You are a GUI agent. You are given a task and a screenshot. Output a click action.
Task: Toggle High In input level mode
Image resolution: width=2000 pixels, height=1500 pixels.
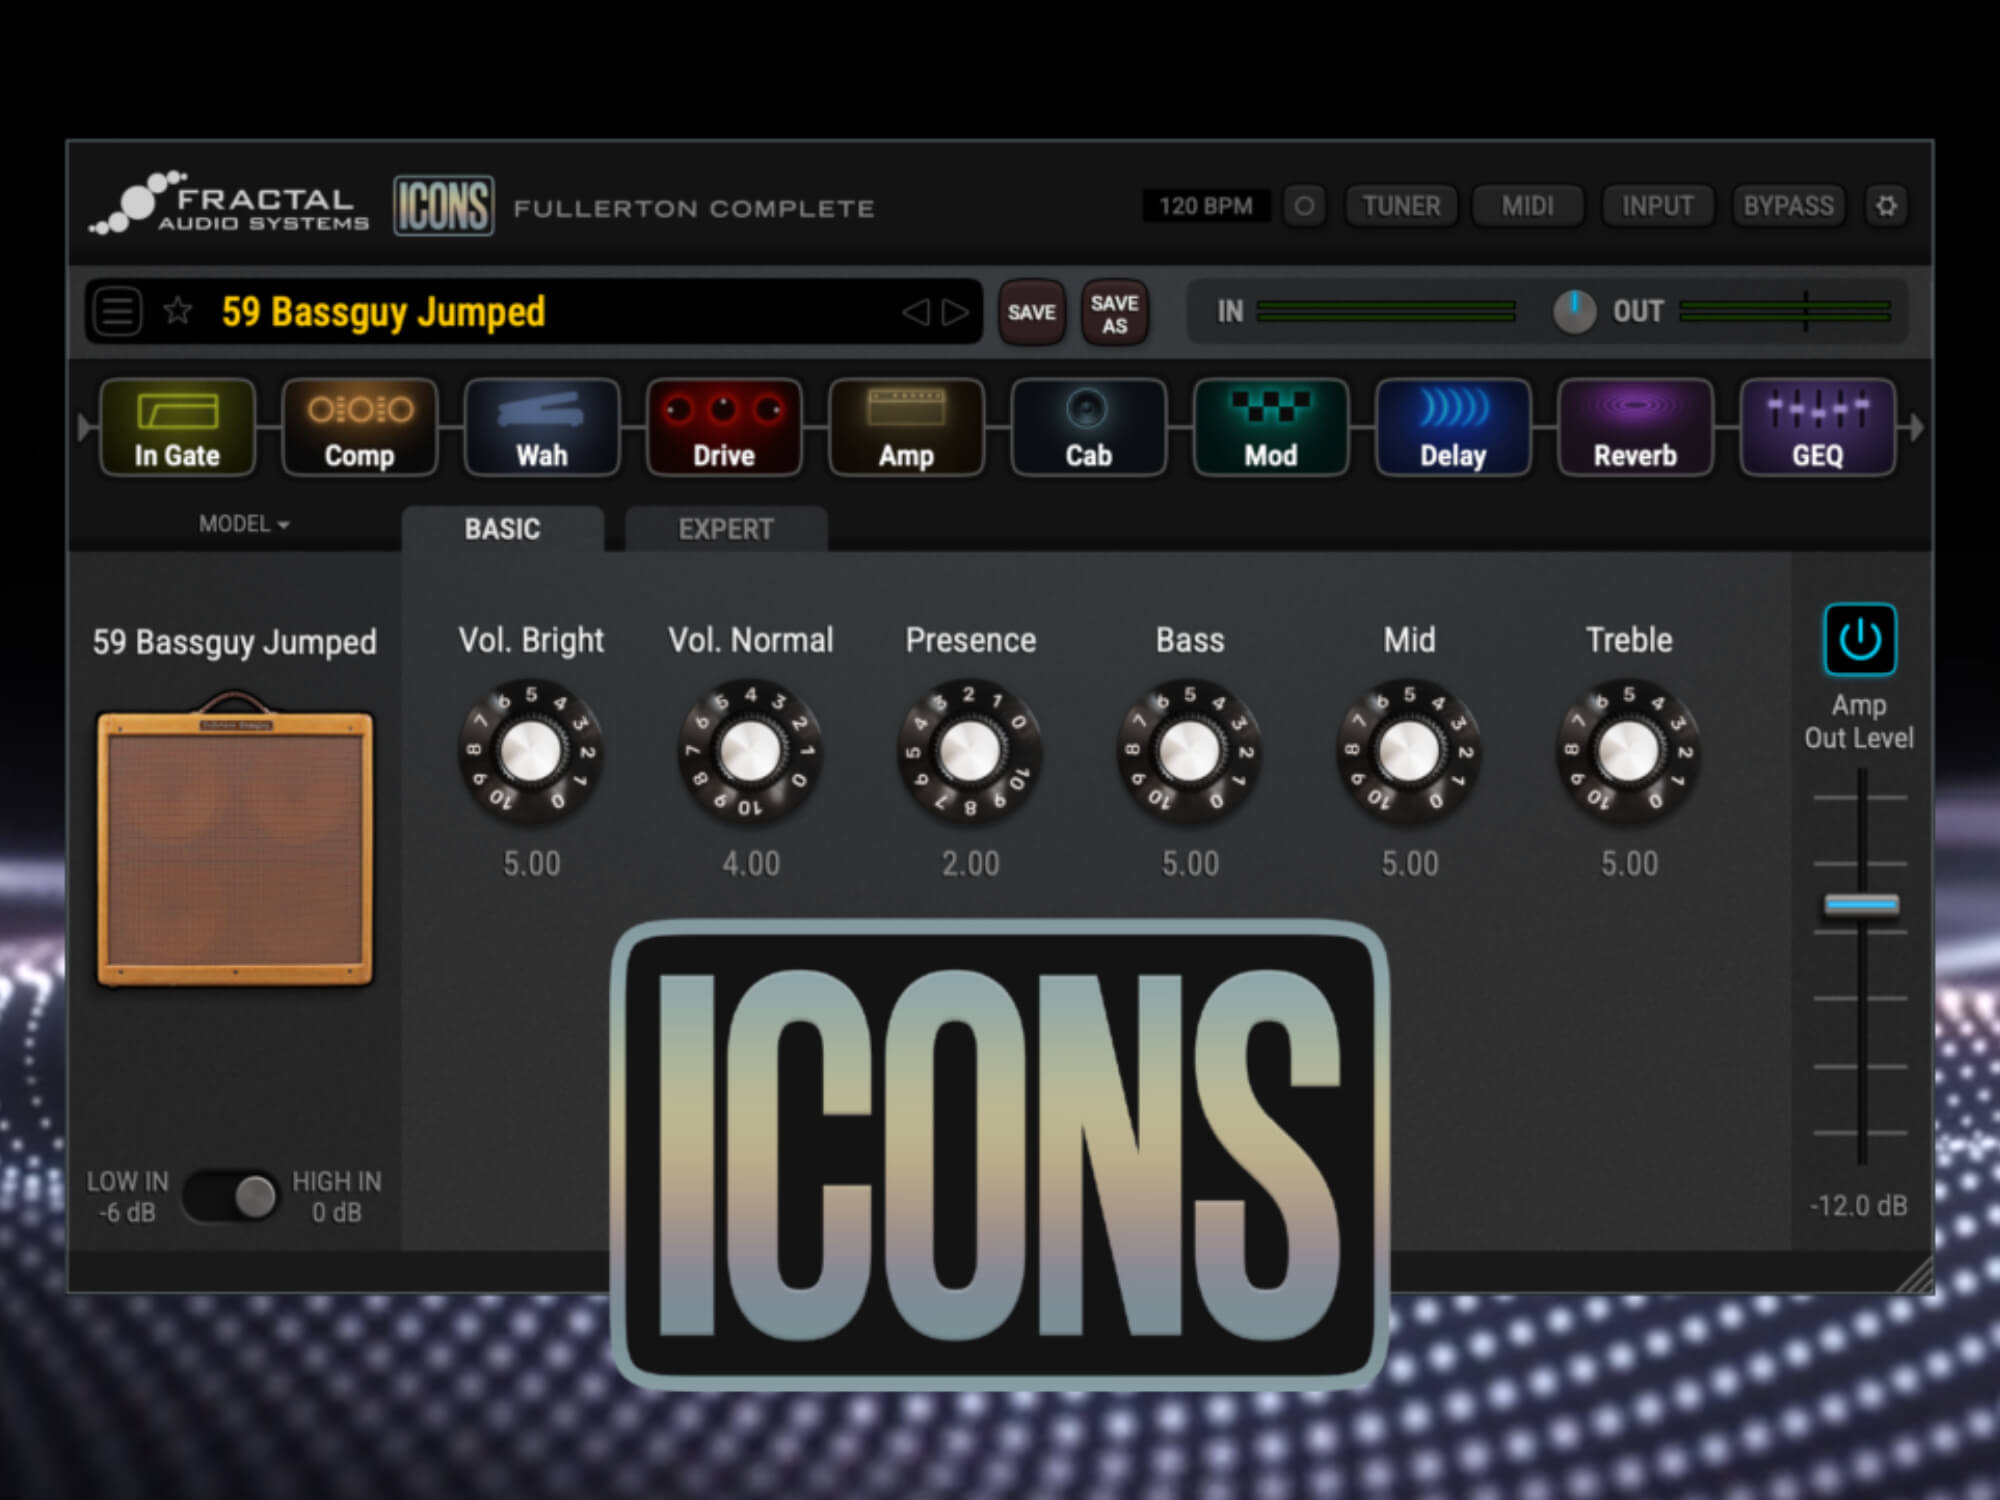point(256,1197)
